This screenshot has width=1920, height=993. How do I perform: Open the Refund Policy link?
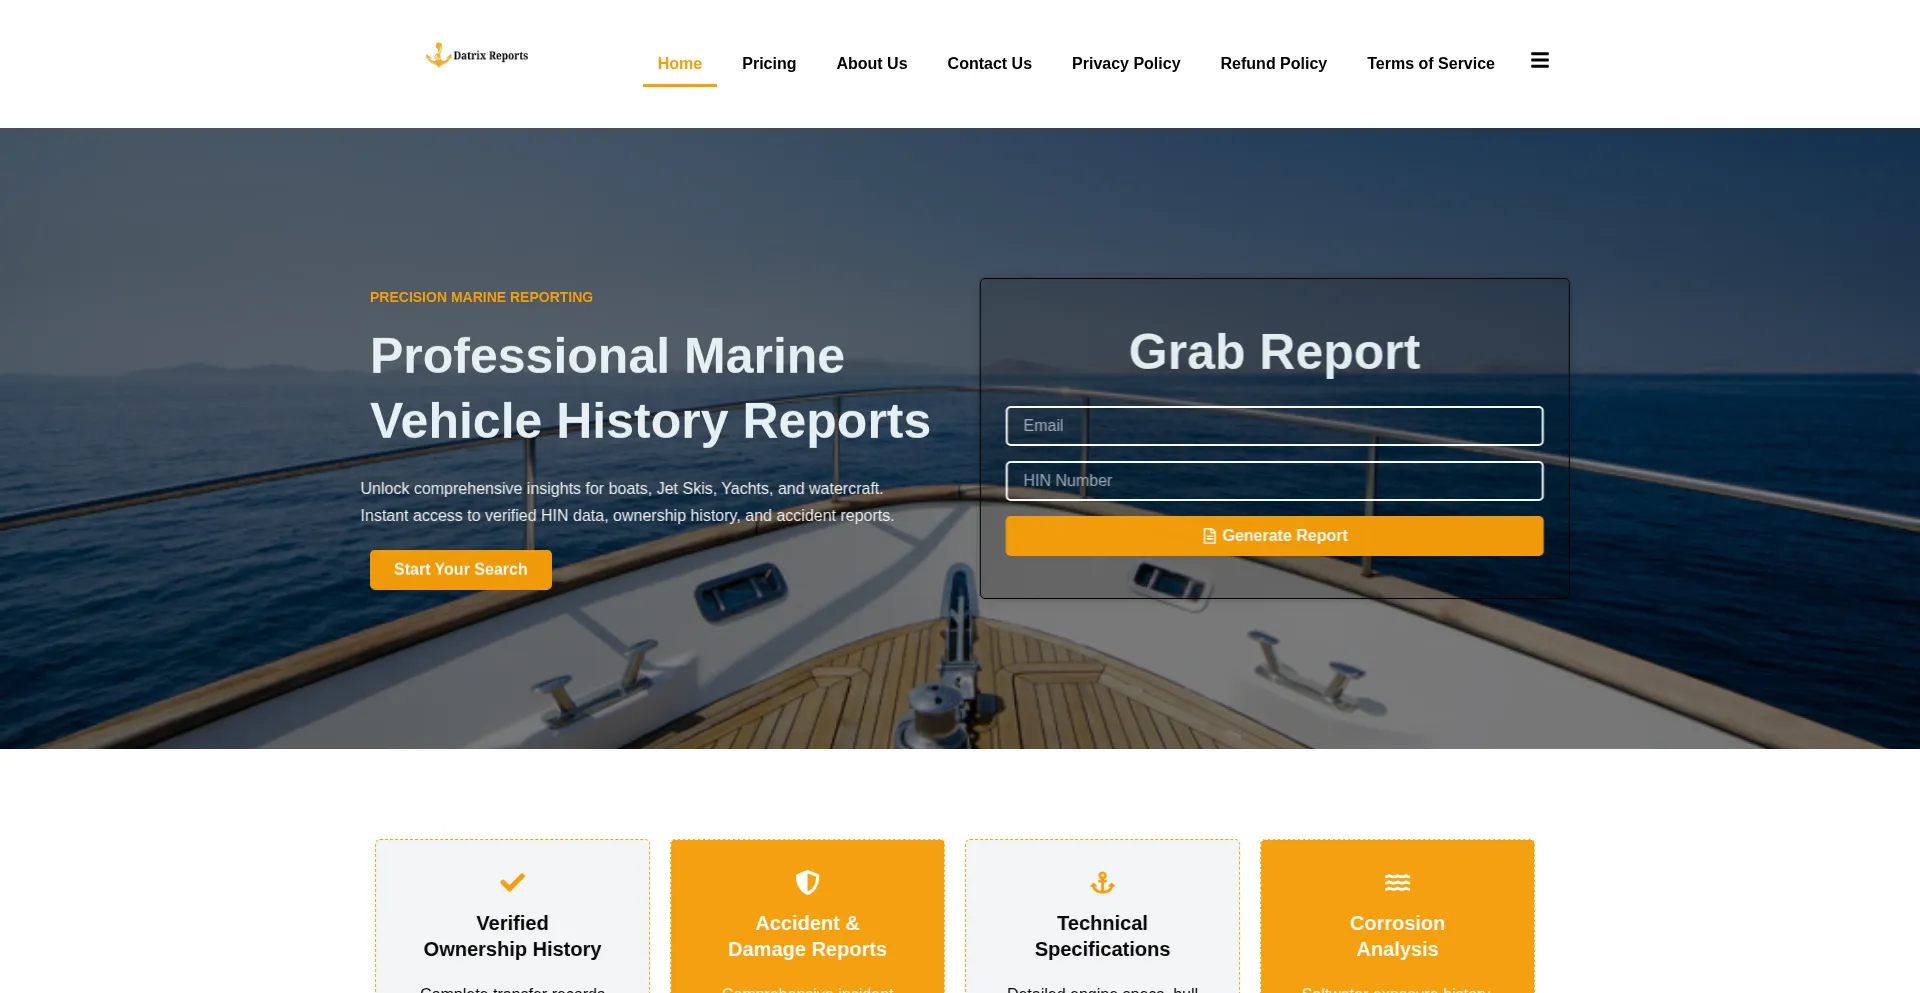pyautogui.click(x=1274, y=63)
